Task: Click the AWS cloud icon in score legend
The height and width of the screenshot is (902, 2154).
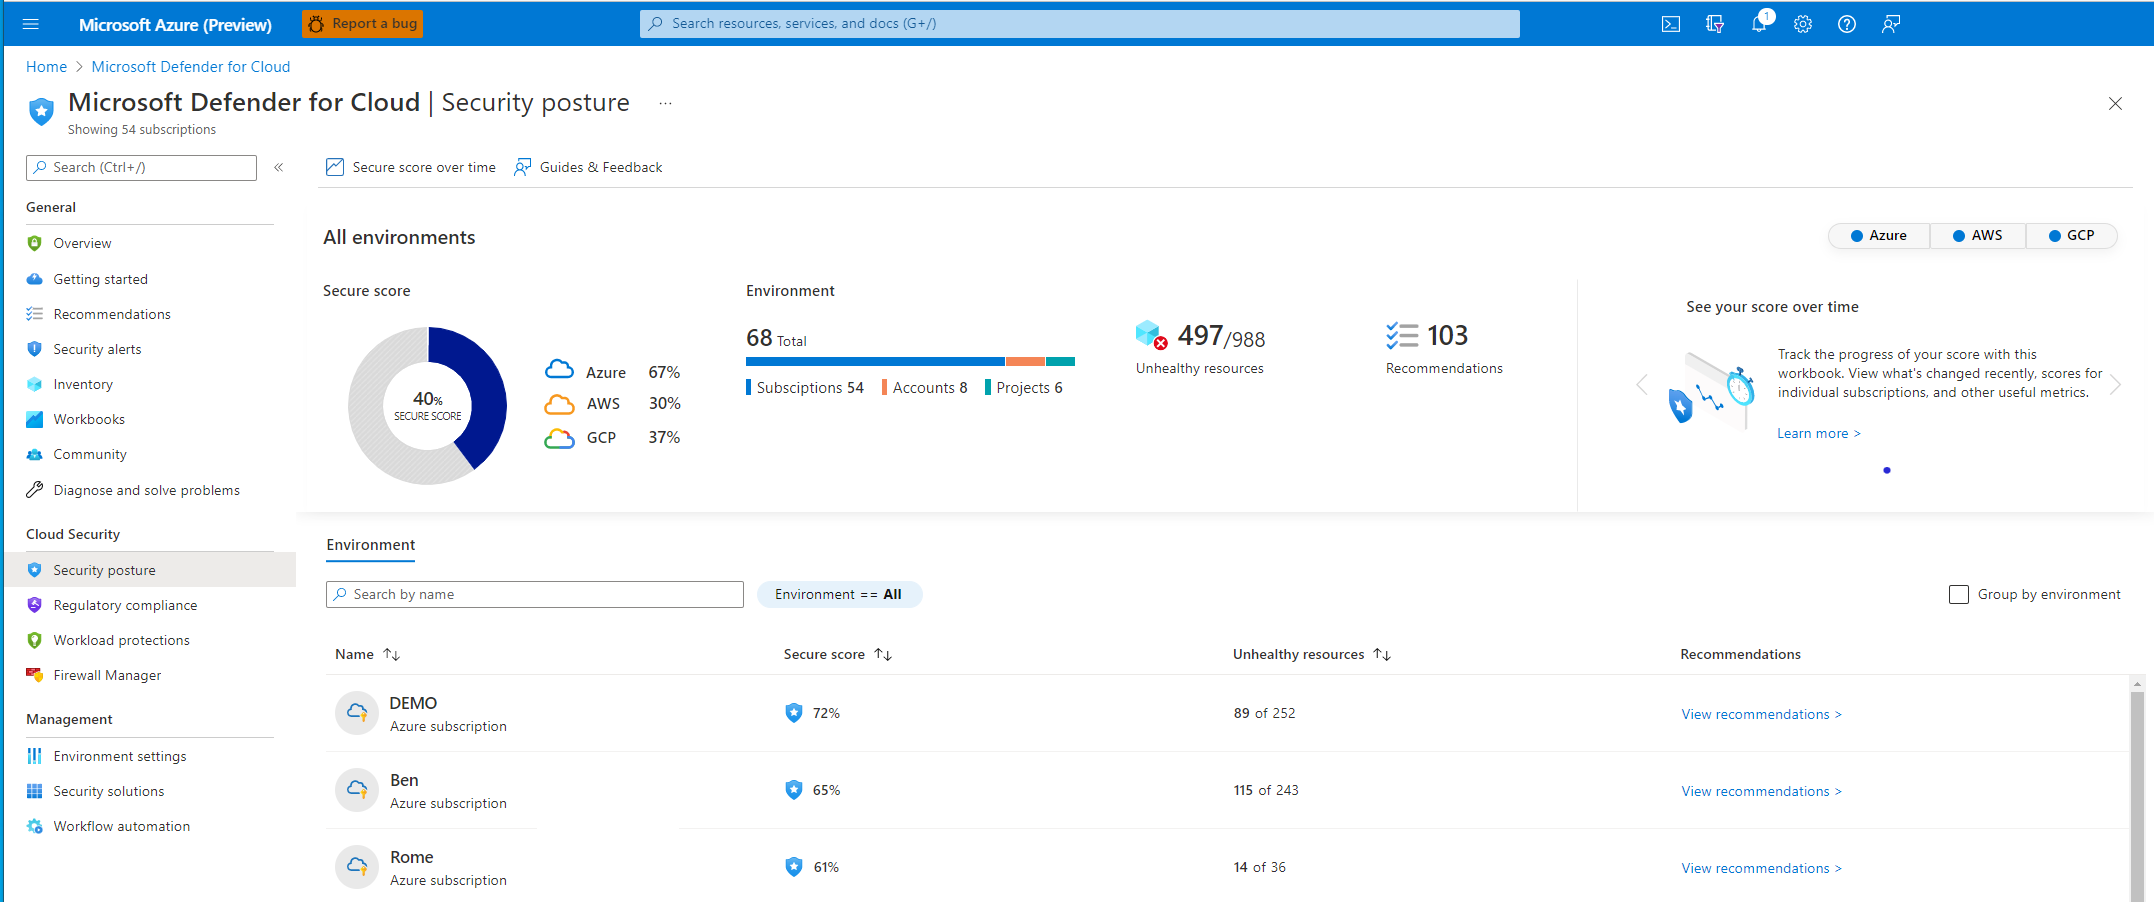Action: pos(559,404)
